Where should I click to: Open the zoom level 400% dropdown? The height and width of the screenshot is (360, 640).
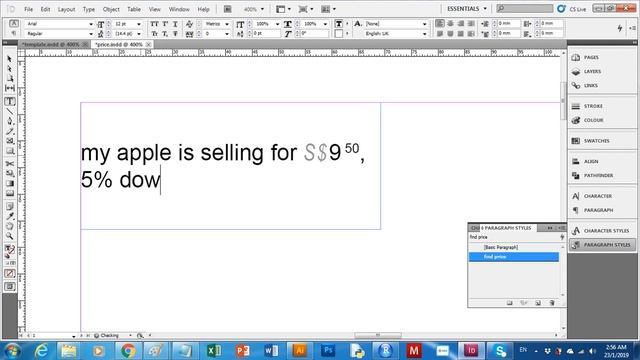coord(262,9)
